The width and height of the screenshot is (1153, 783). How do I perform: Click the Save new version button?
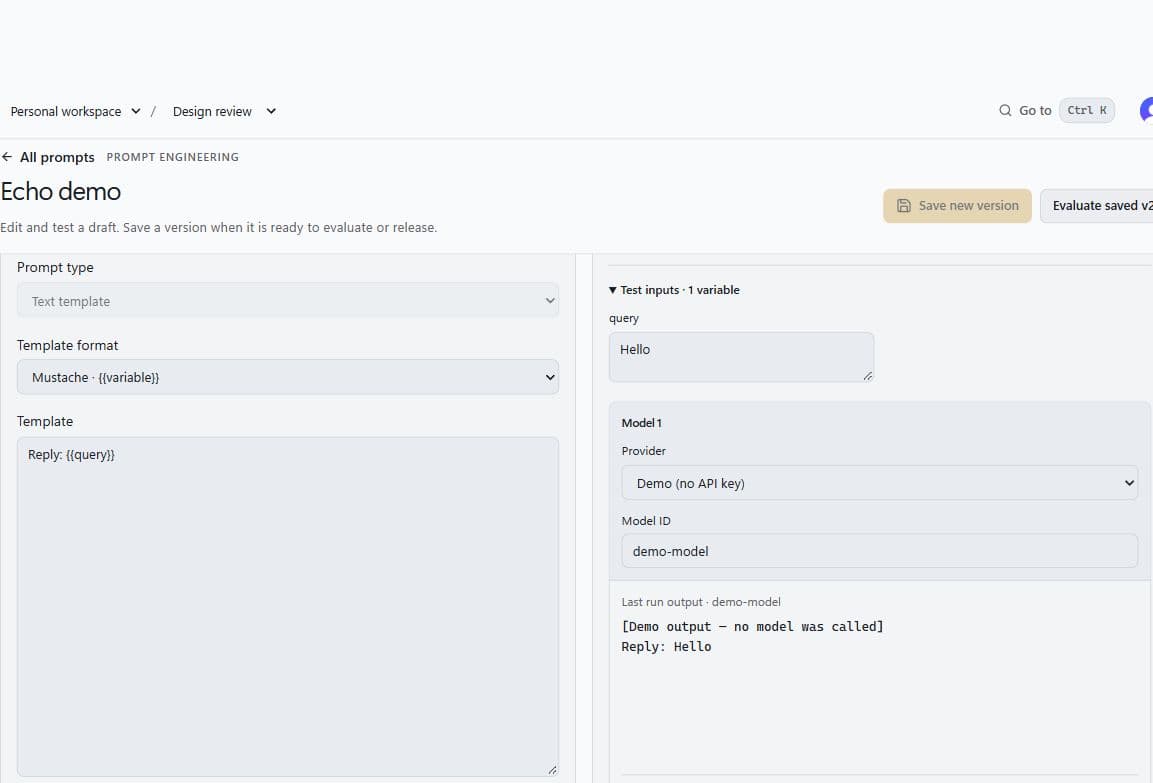pyautogui.click(x=957, y=206)
